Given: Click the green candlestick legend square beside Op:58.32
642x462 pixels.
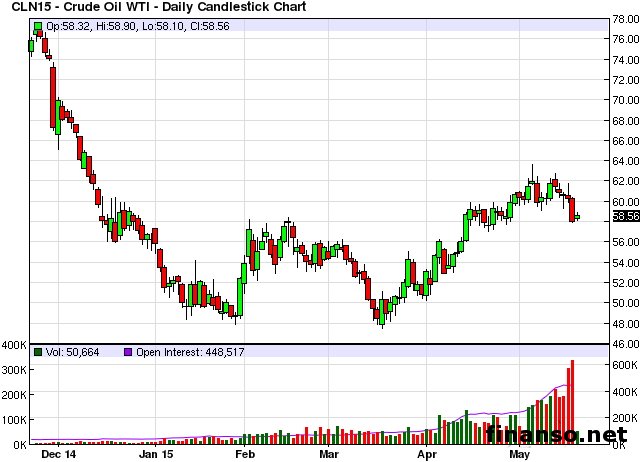Looking at the screenshot, I should click(38, 23).
